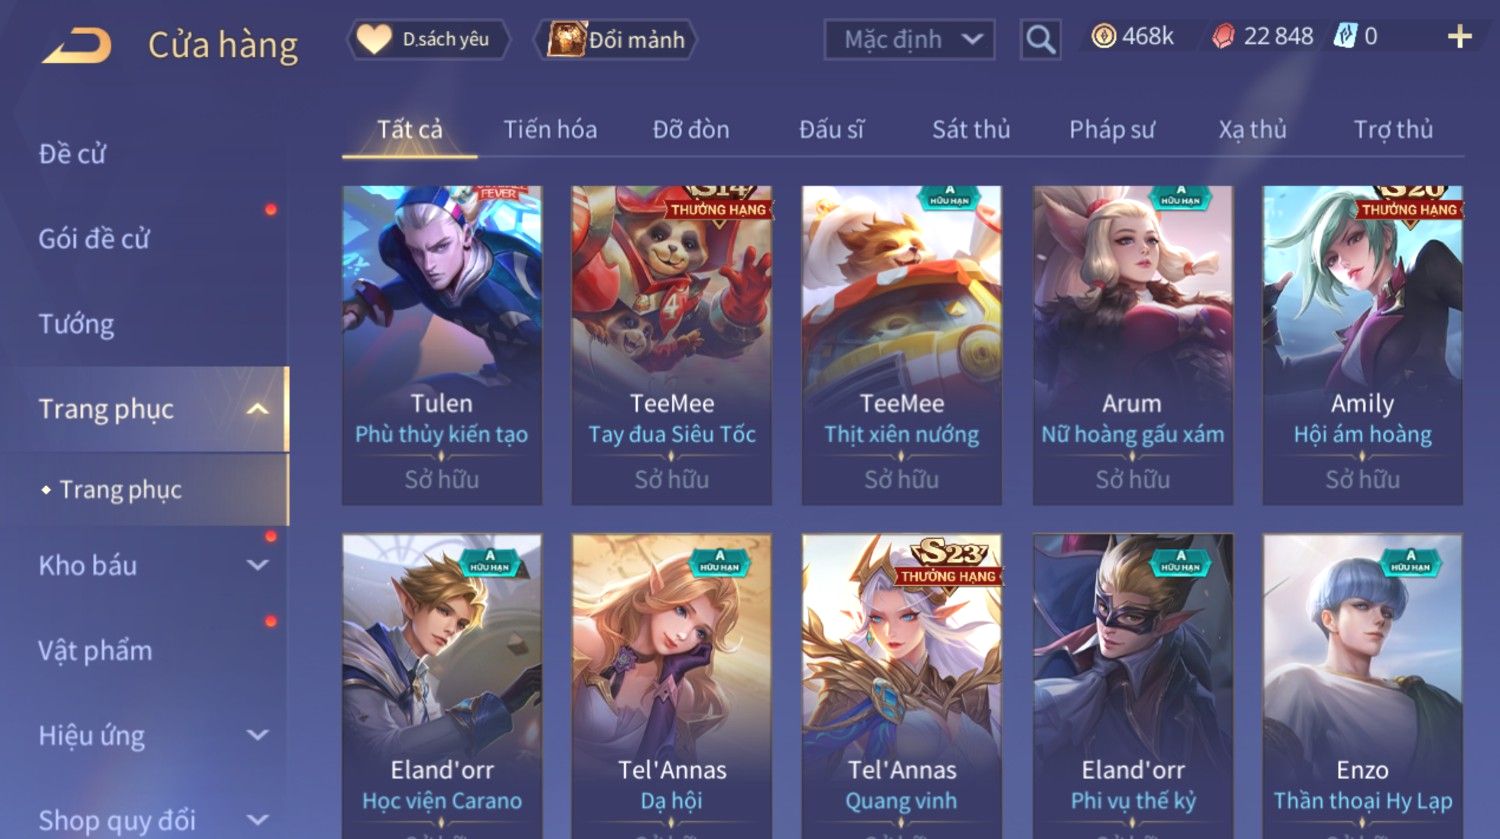Open the Mặc định sort dropdown
The image size is (1500, 839).
(x=910, y=40)
